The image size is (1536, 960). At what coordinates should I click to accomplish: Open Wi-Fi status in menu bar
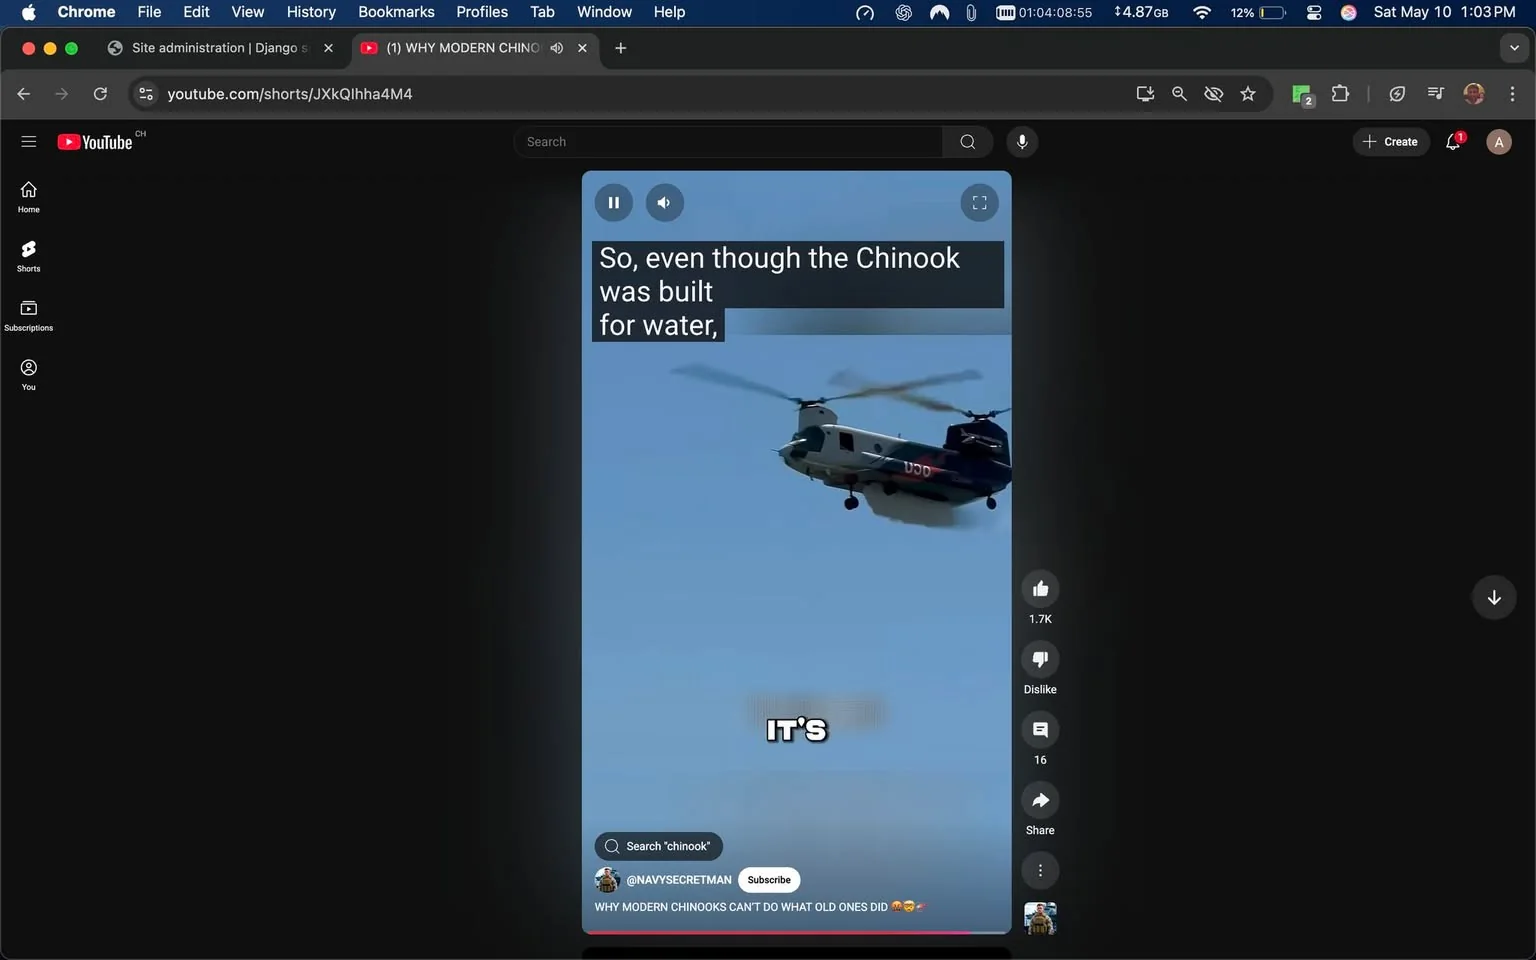click(1202, 12)
